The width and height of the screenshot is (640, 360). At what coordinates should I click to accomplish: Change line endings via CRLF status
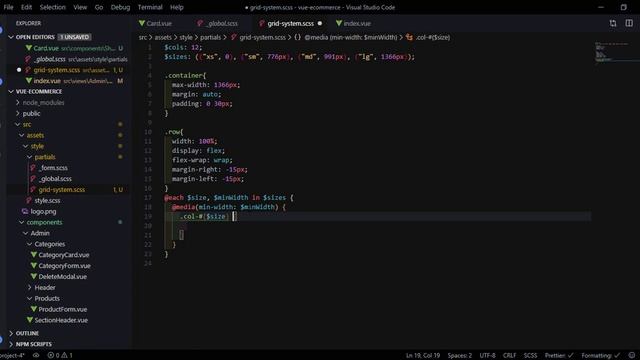coord(509,356)
